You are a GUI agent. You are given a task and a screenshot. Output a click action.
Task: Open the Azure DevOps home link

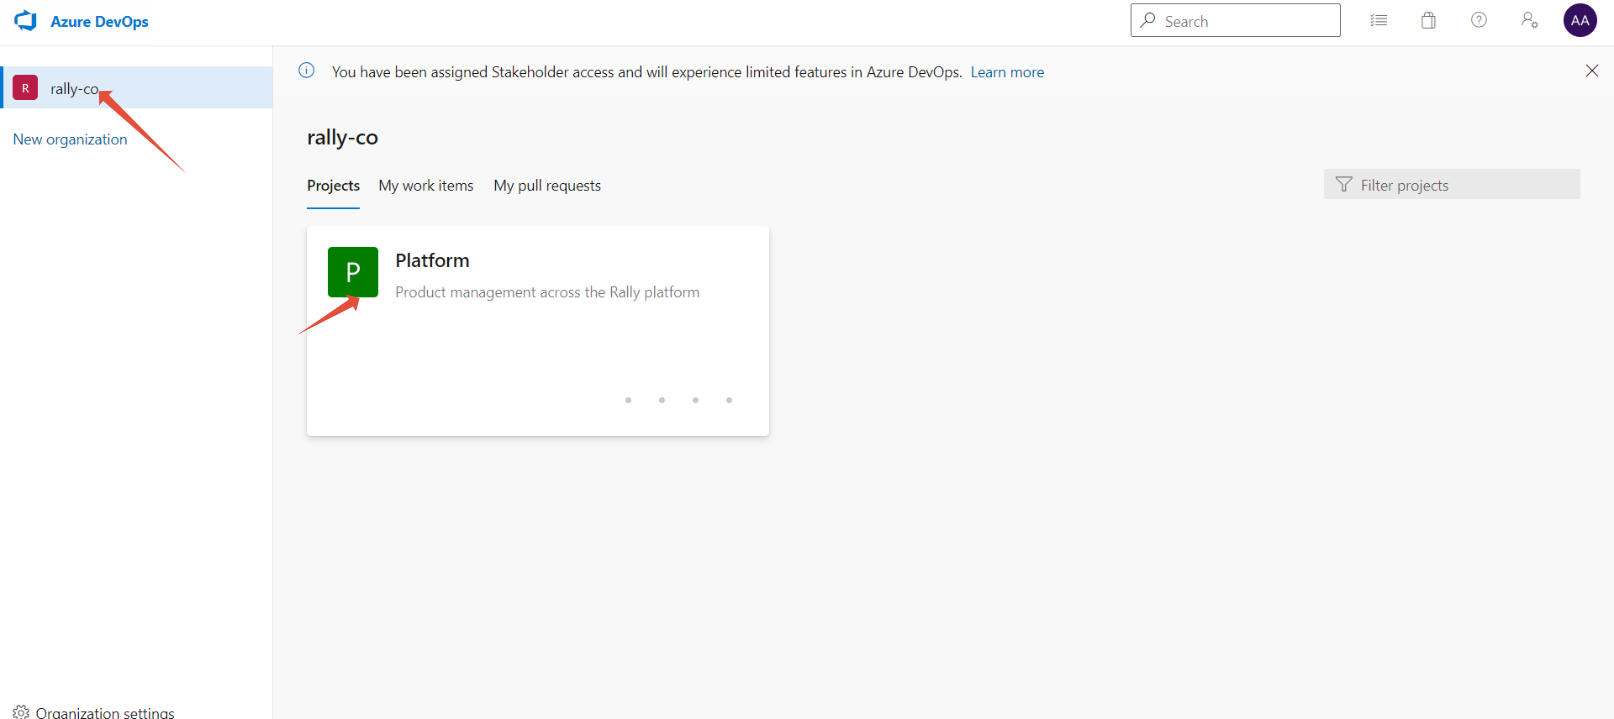[x=99, y=21]
